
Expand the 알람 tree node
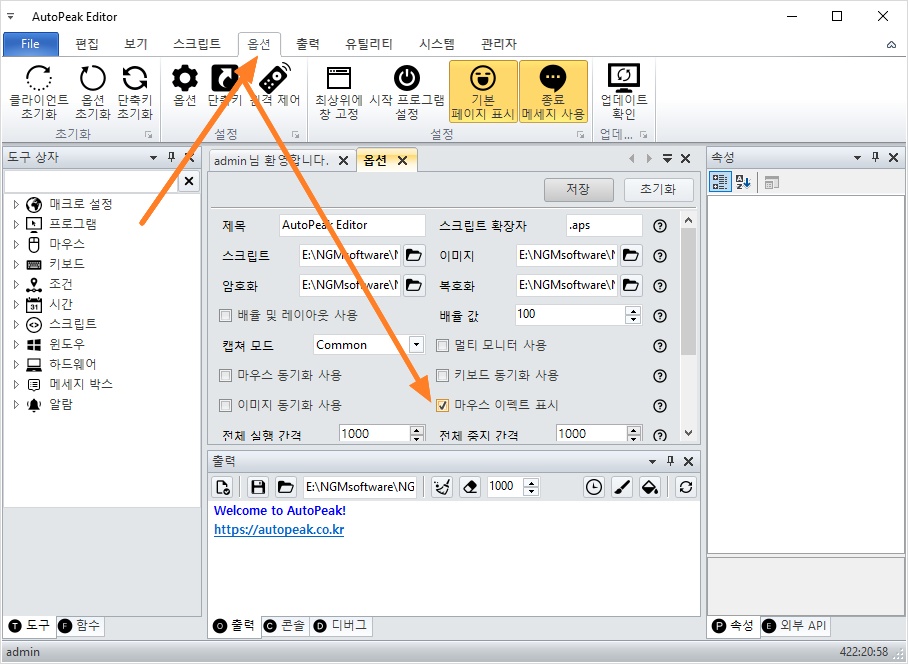16,405
